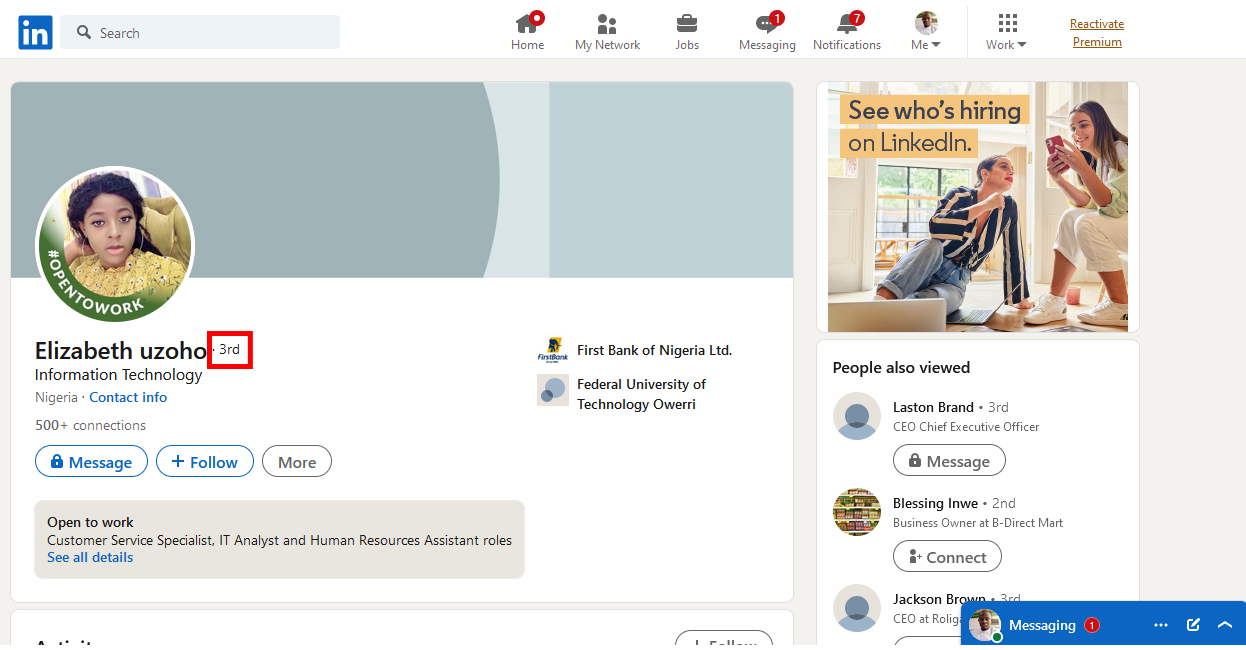Viewport: 1246px width, 650px height.
Task: Click the Information Technology headline
Action: (118, 374)
